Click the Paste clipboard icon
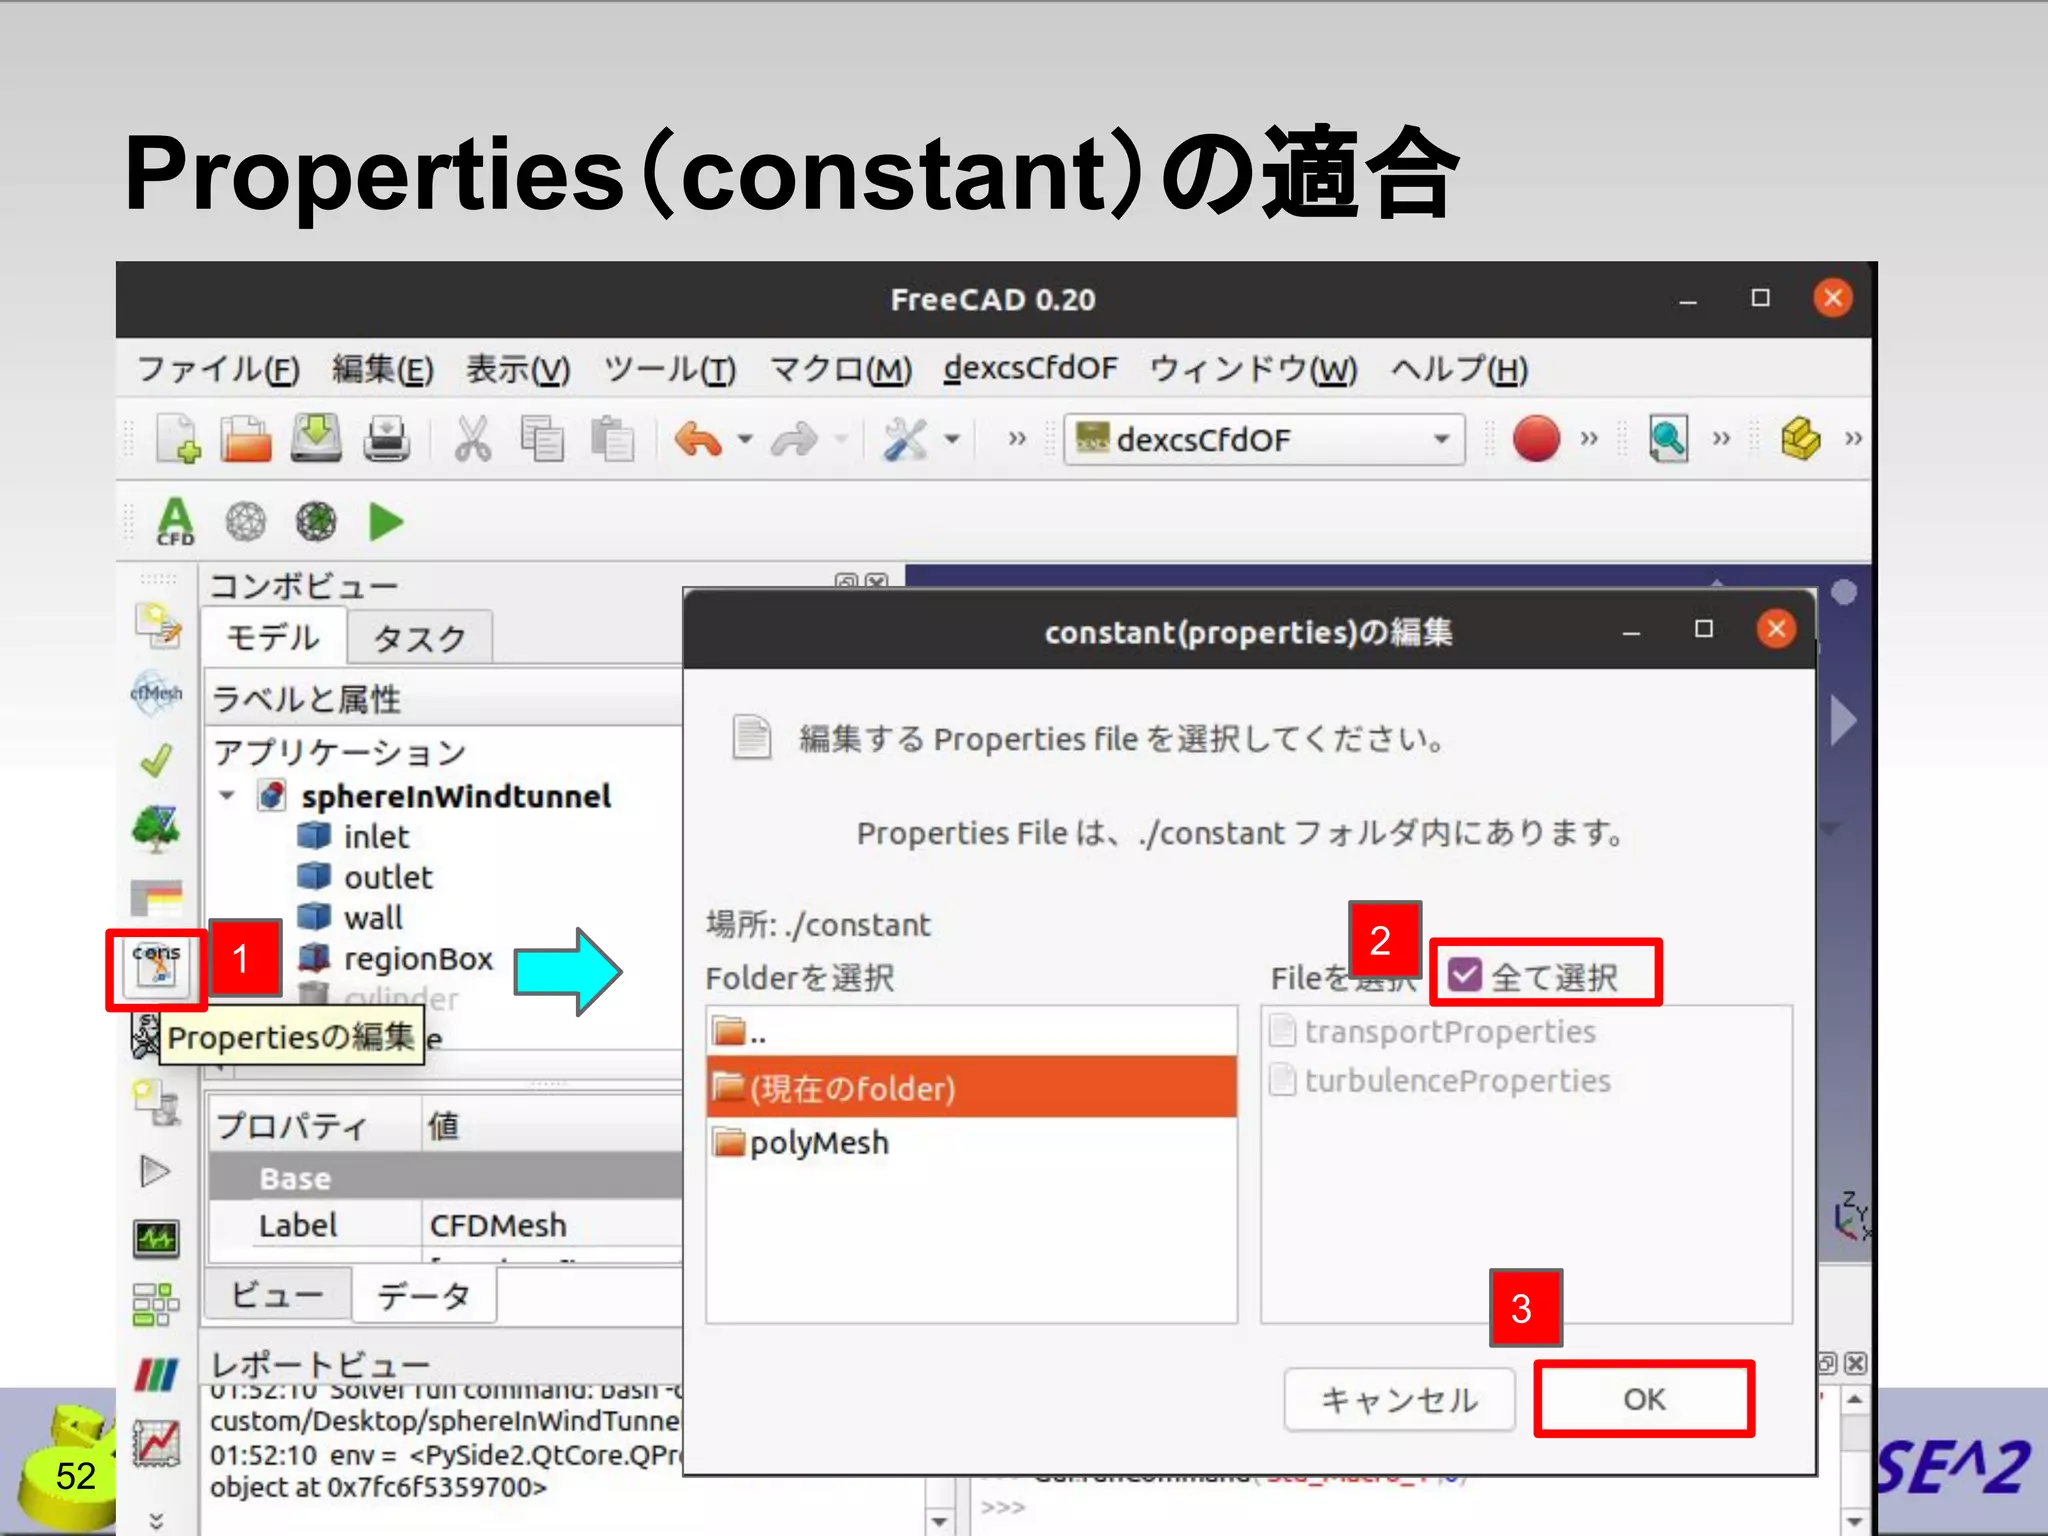This screenshot has width=2048, height=1536. 612,439
